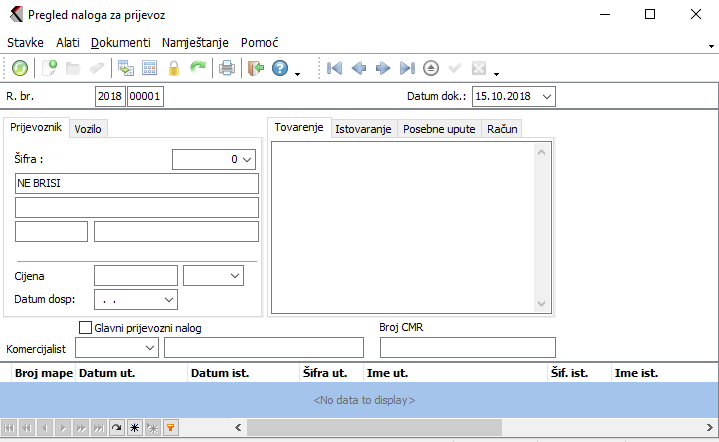719x442 pixels.
Task: Click the calculator icon in toolbar
Action: [x=150, y=68]
